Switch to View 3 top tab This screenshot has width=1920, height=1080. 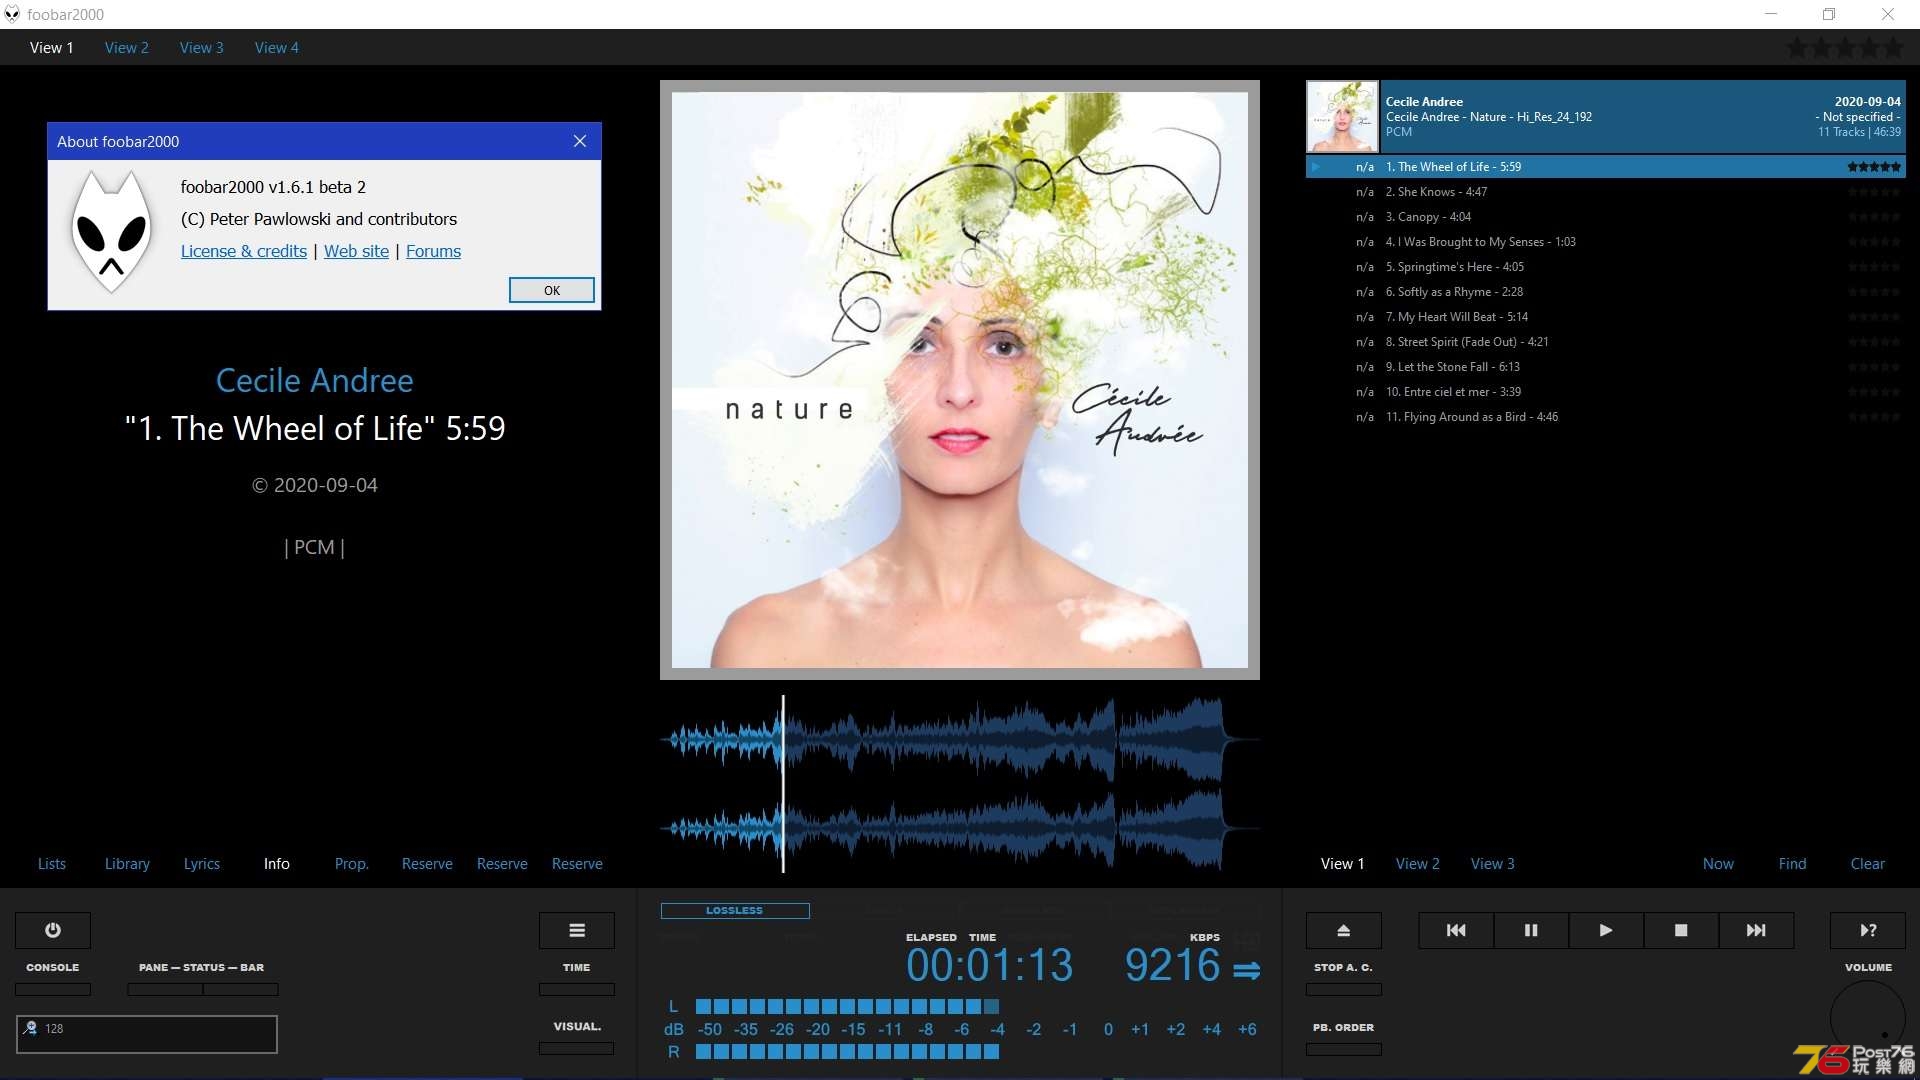tap(202, 47)
